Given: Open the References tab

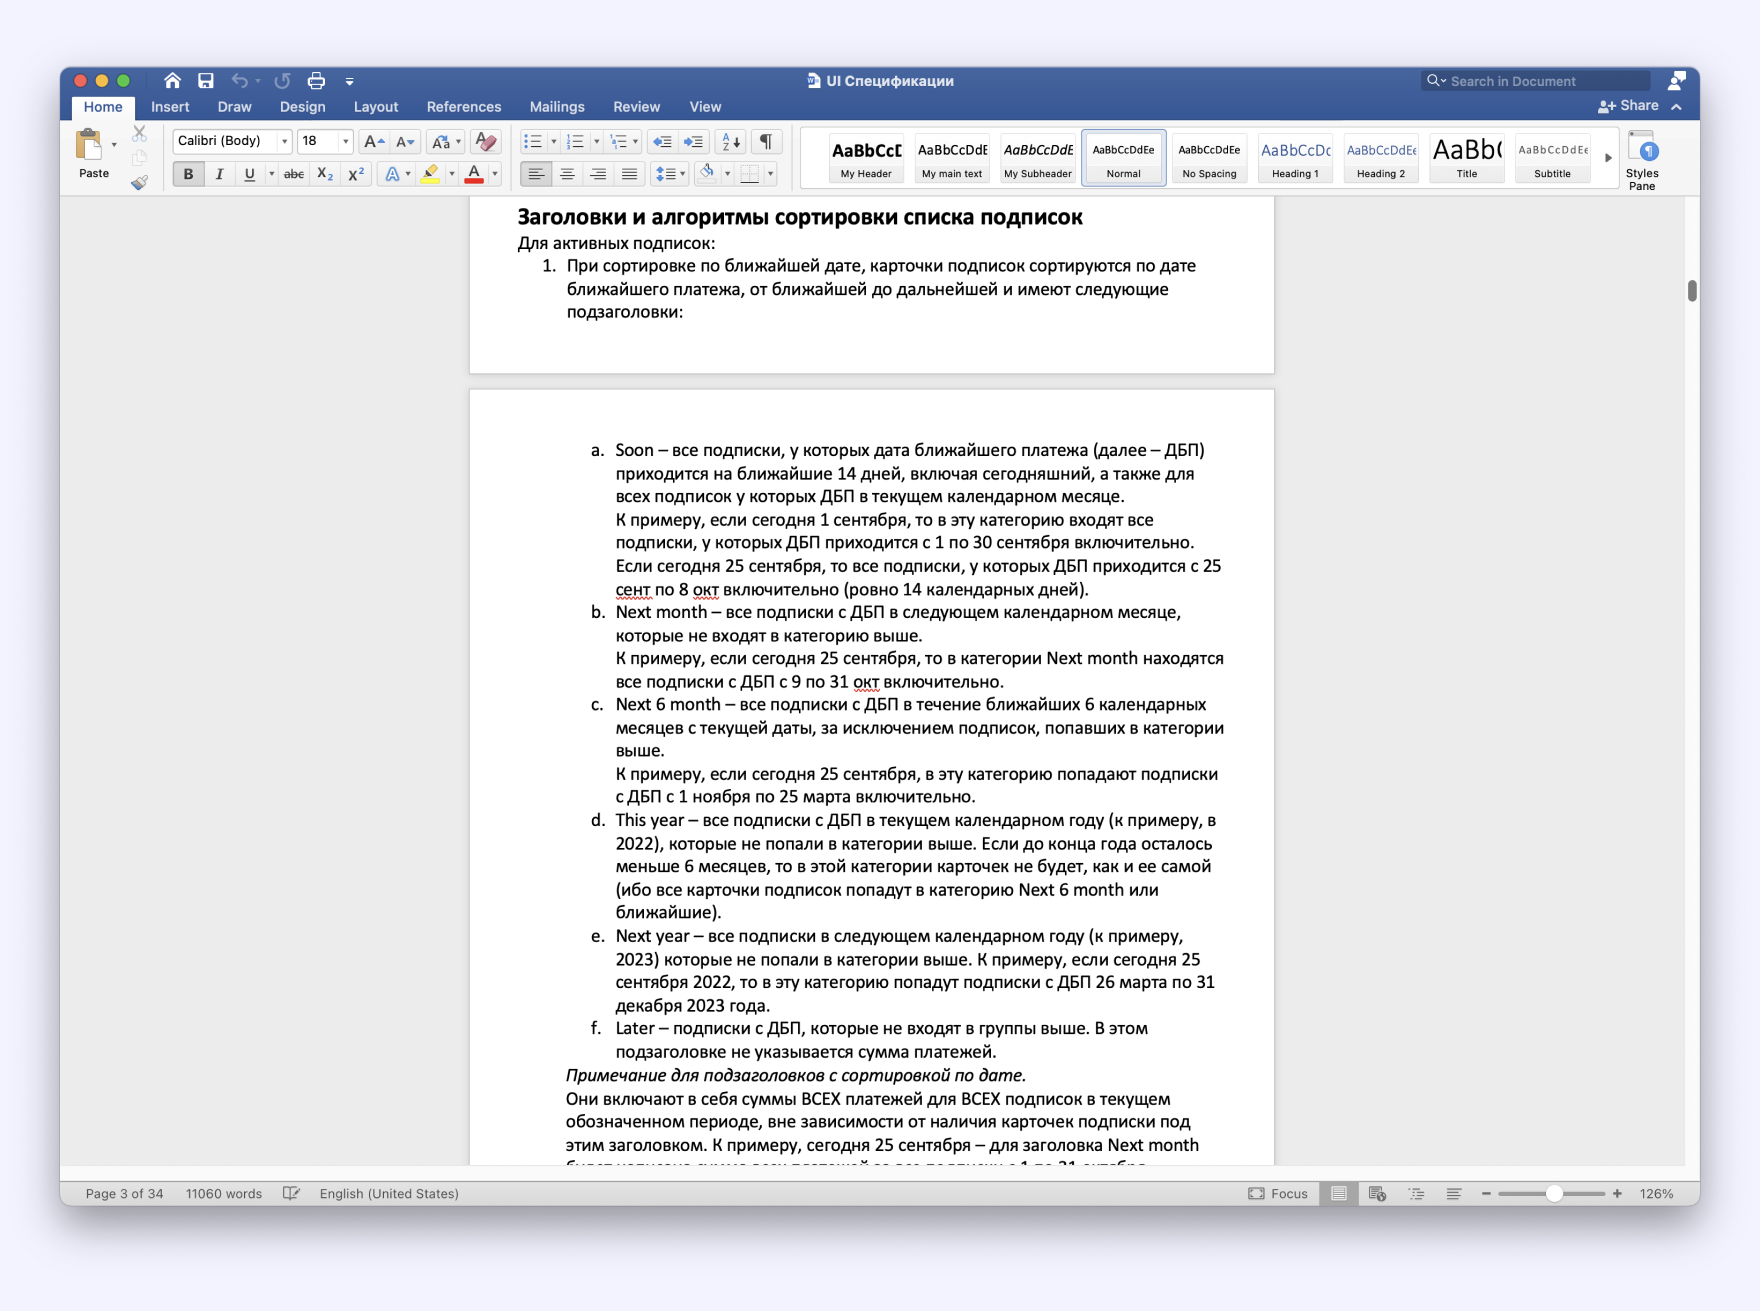Looking at the screenshot, I should (464, 107).
